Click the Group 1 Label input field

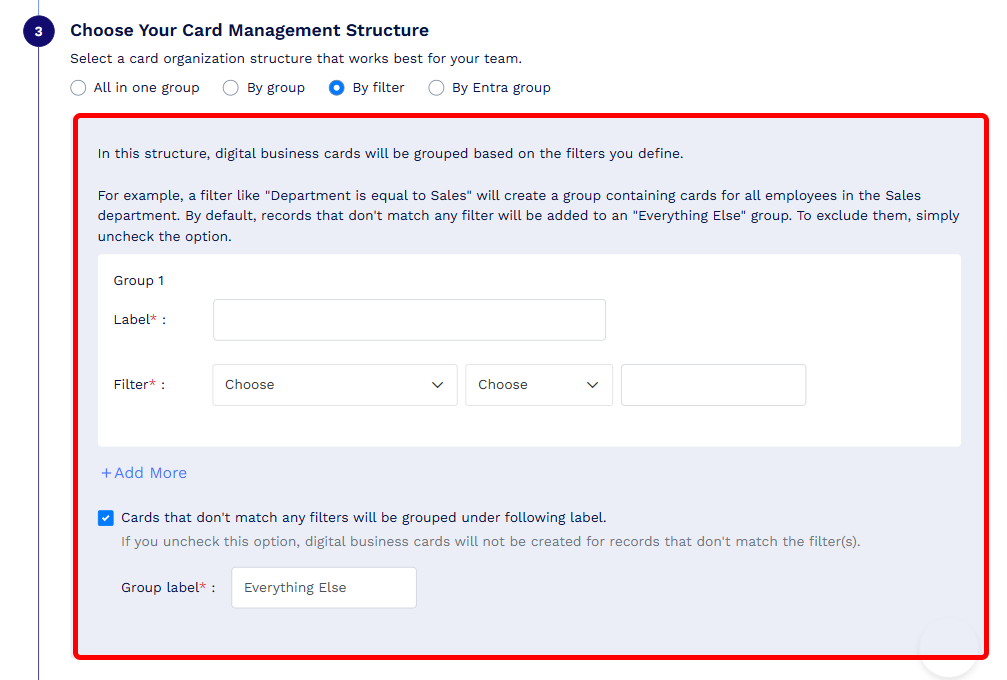409,320
